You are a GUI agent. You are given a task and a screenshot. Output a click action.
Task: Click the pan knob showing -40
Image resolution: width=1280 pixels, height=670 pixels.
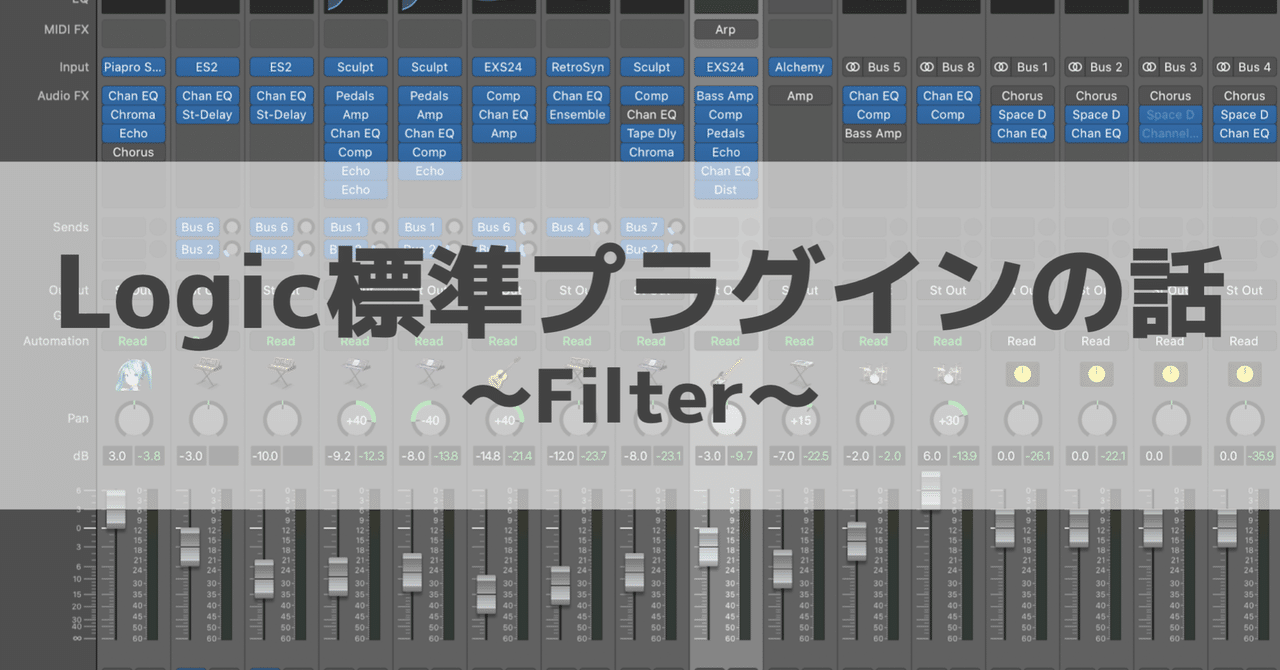click(x=429, y=420)
